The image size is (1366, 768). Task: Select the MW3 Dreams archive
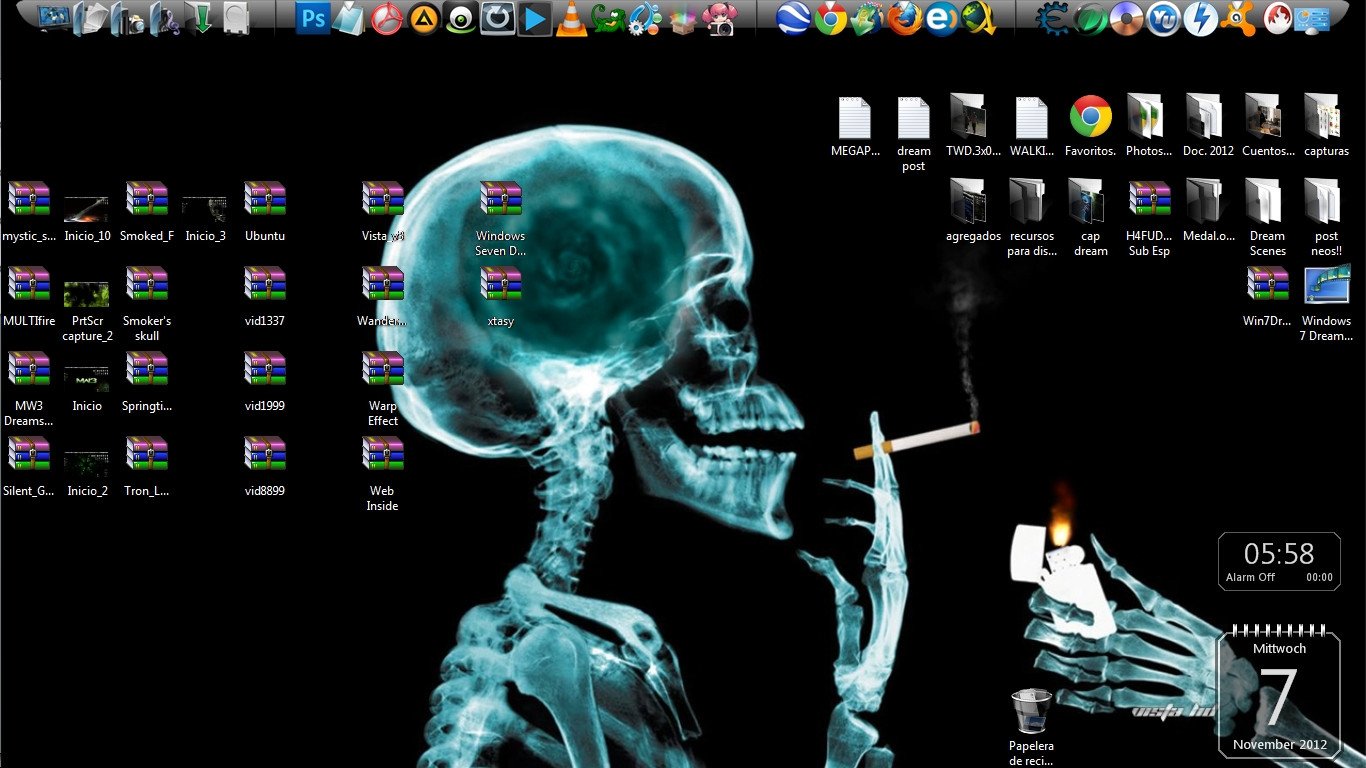pos(29,389)
